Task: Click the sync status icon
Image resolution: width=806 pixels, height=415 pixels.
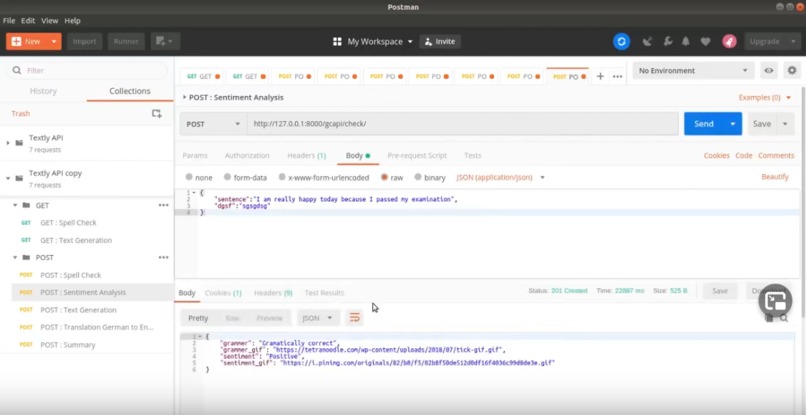Action: [x=621, y=42]
